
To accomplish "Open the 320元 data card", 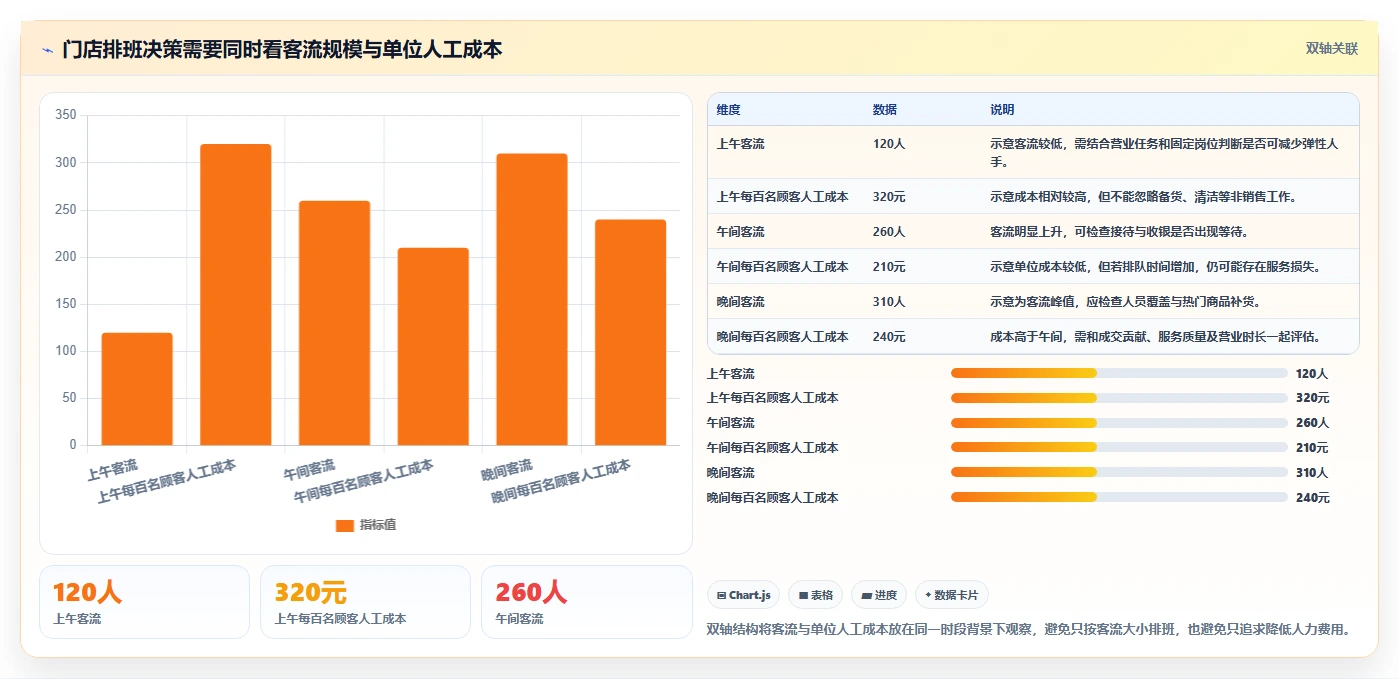I will pyautogui.click(x=365, y=602).
